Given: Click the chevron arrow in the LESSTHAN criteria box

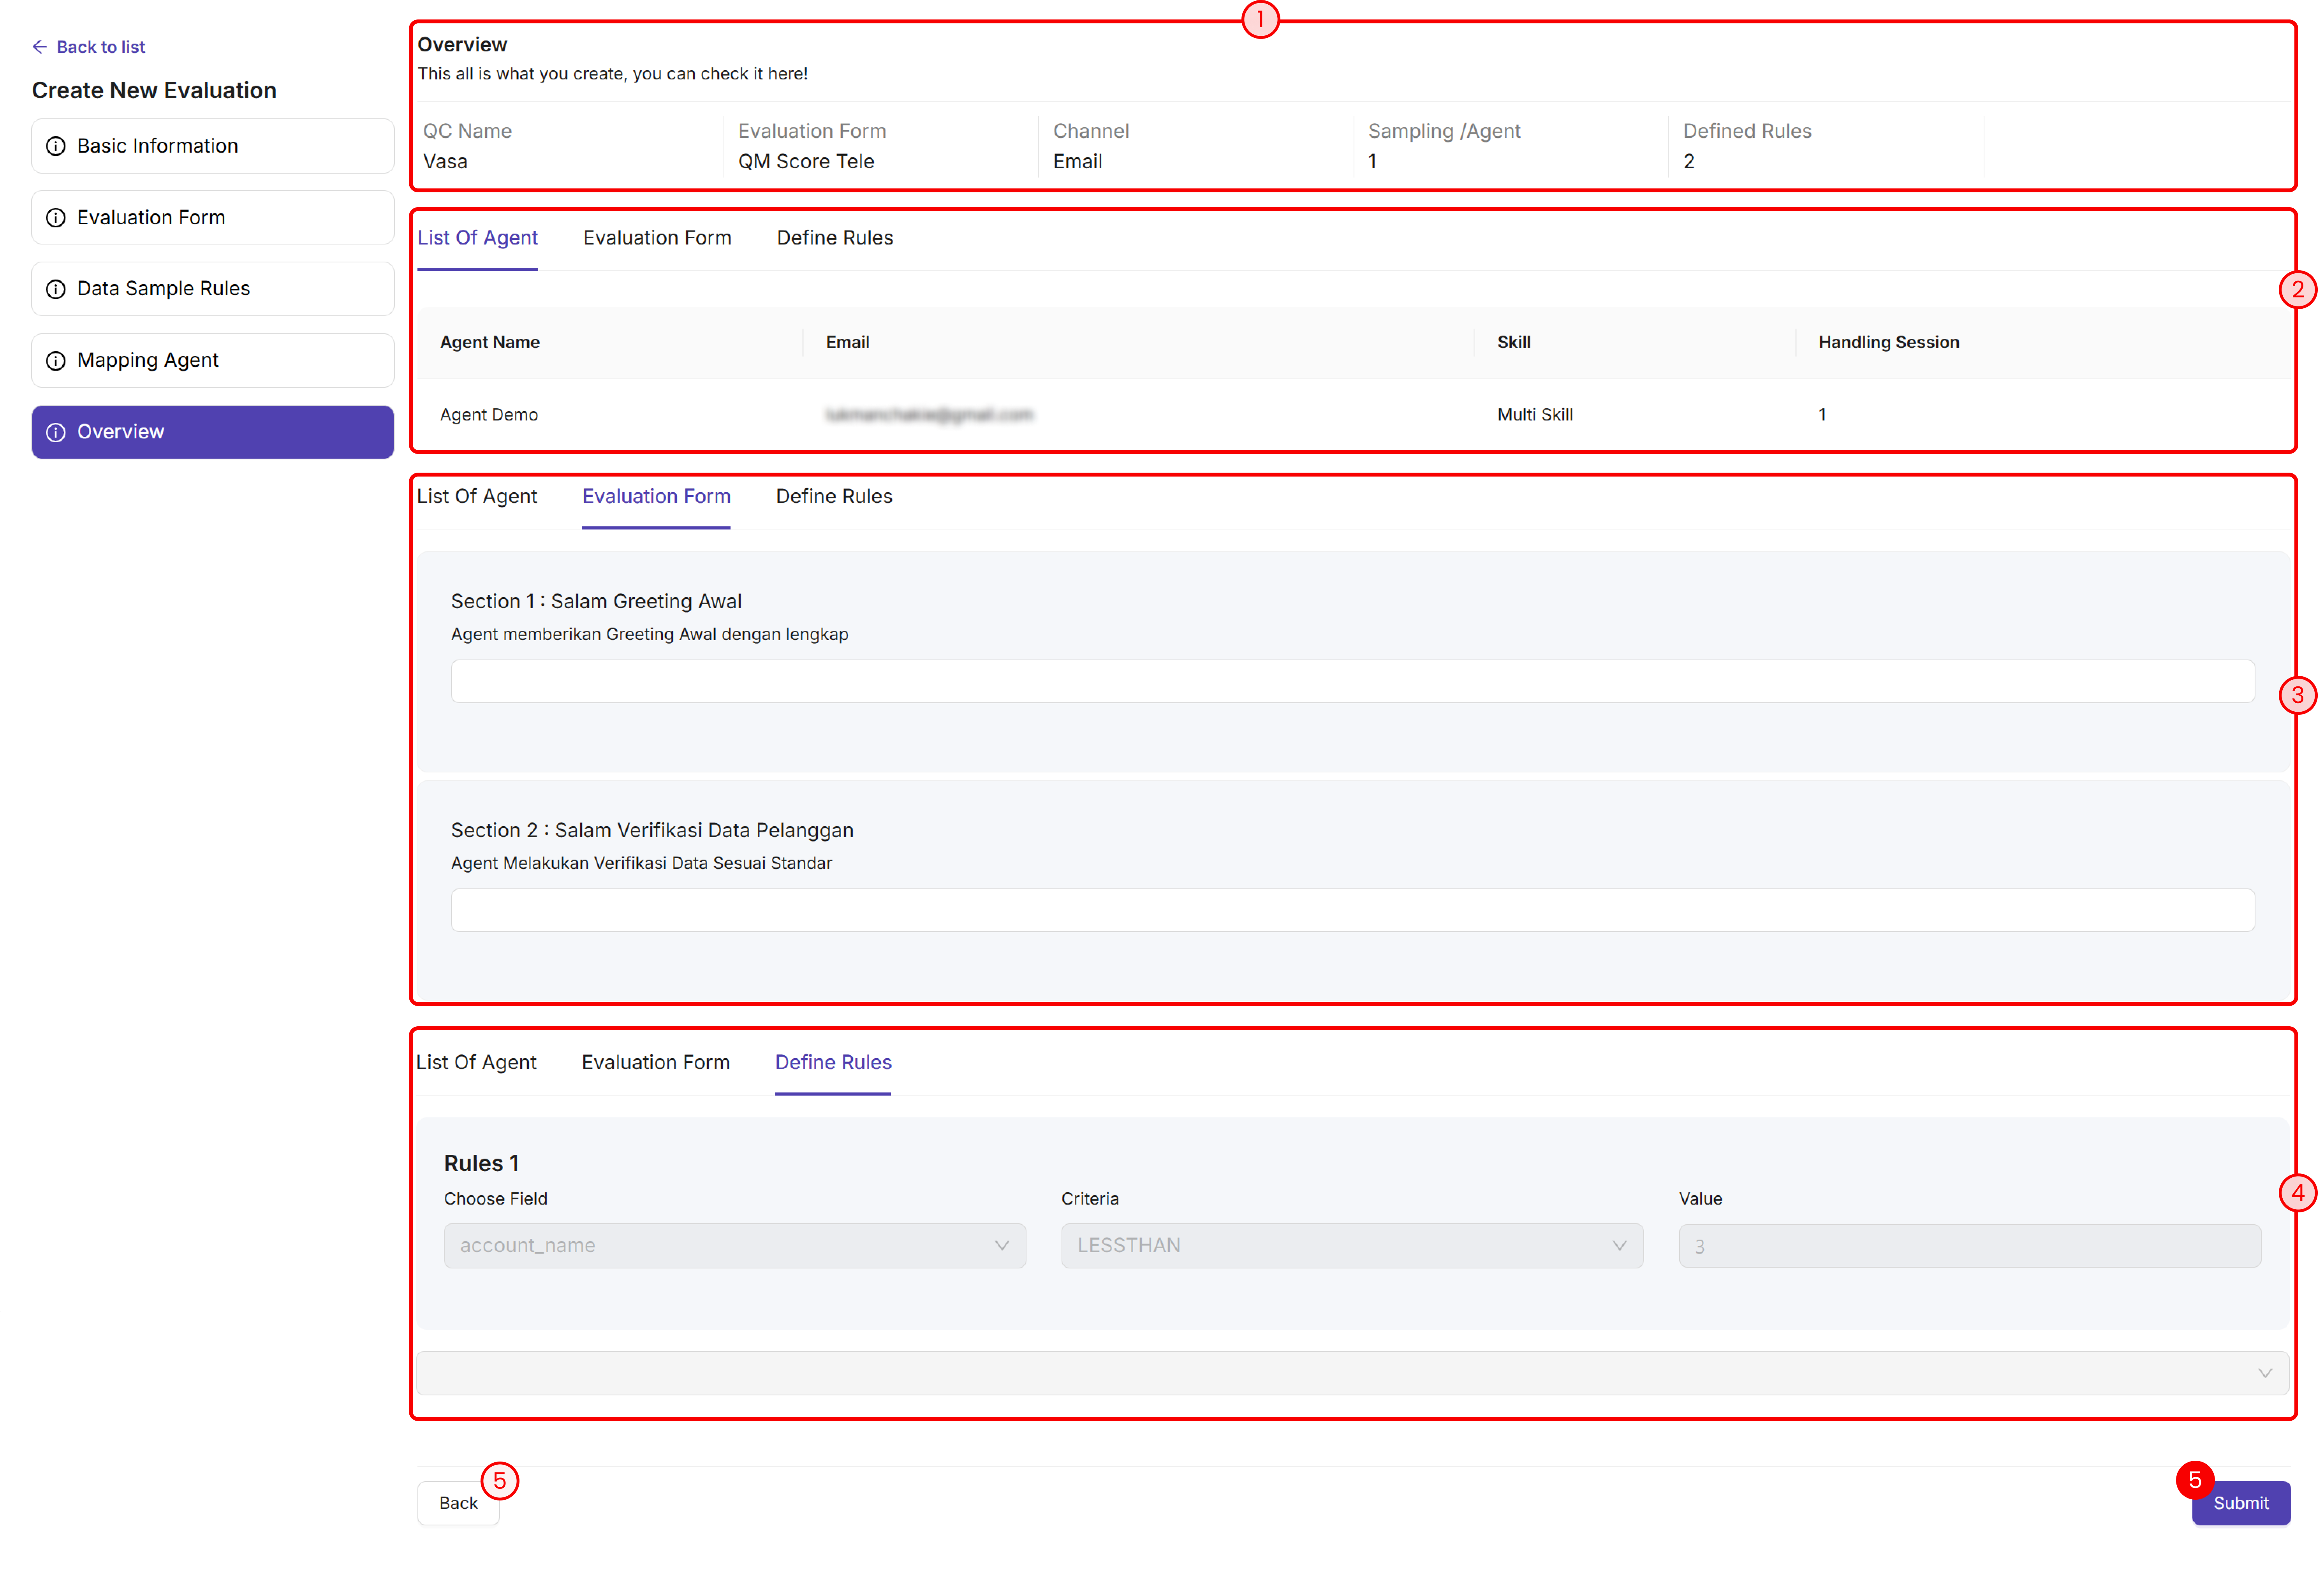Looking at the screenshot, I should 1619,1245.
